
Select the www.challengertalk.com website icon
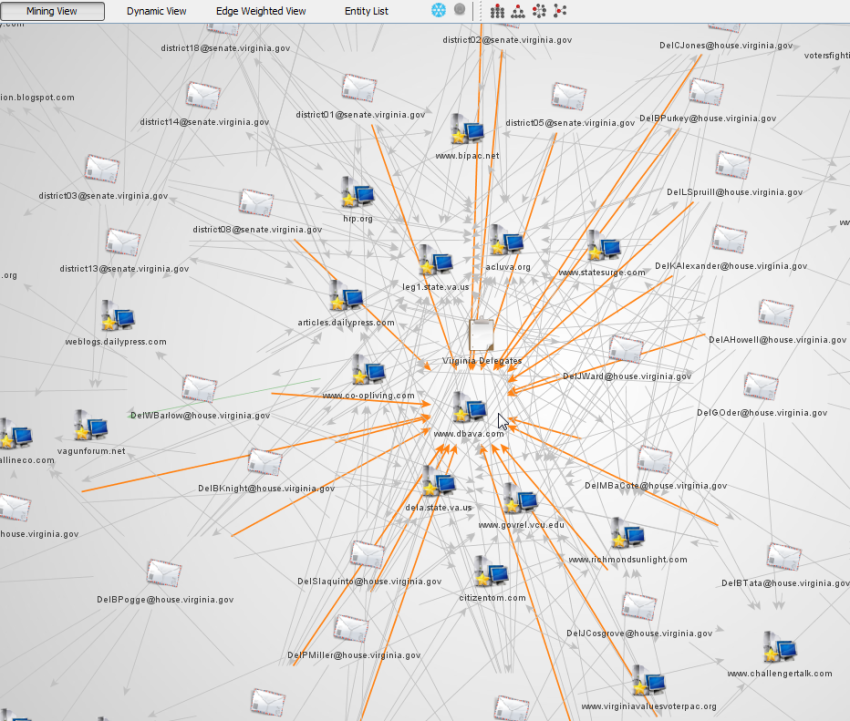pos(780,647)
